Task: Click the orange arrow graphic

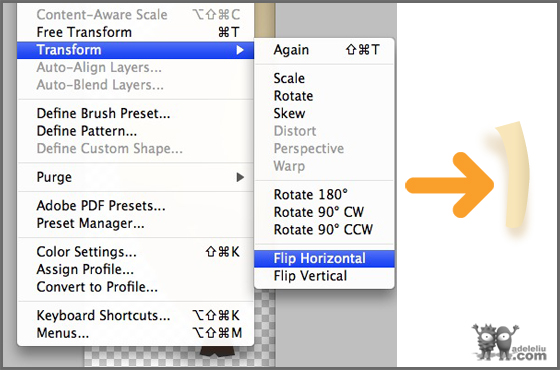Action: click(x=450, y=185)
